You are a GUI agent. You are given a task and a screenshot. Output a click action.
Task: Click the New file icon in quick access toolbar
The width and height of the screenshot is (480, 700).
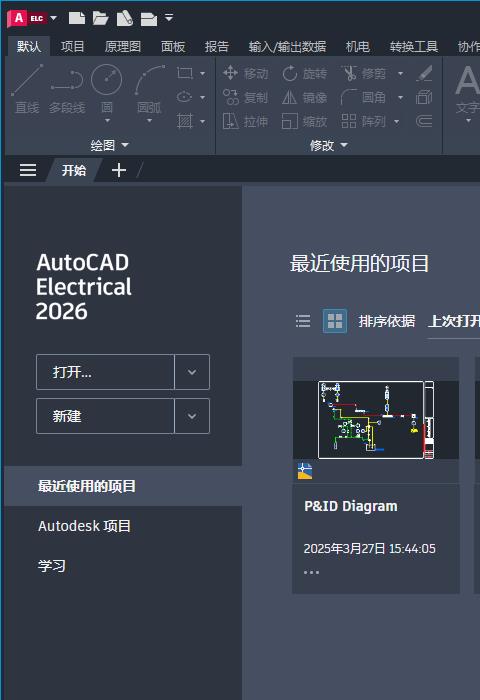point(77,18)
